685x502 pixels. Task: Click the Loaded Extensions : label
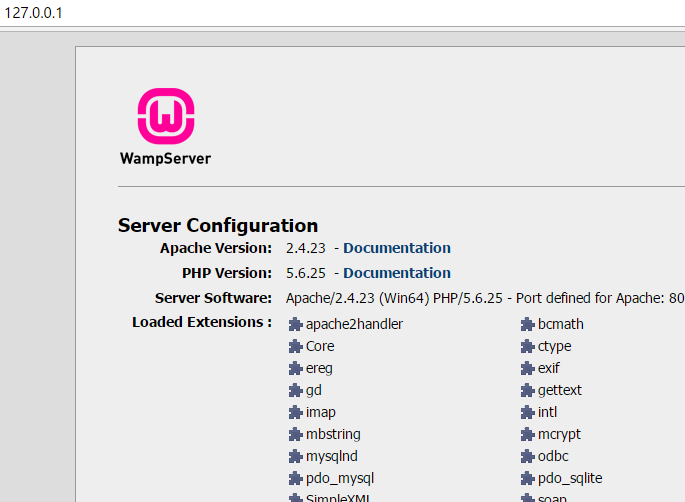202,322
